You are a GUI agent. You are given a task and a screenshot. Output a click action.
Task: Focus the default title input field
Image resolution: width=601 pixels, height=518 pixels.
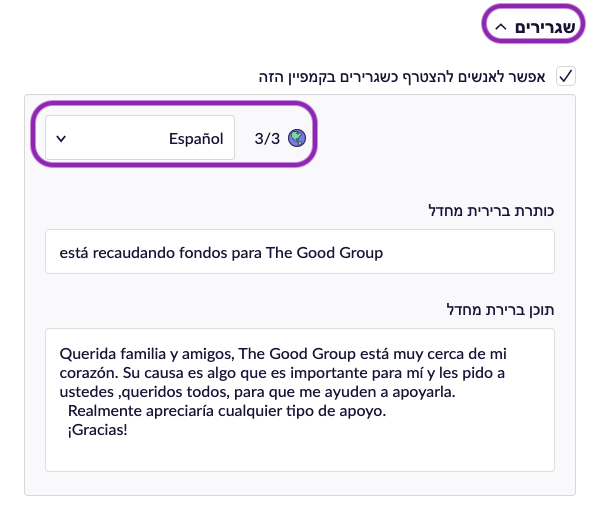(x=300, y=252)
